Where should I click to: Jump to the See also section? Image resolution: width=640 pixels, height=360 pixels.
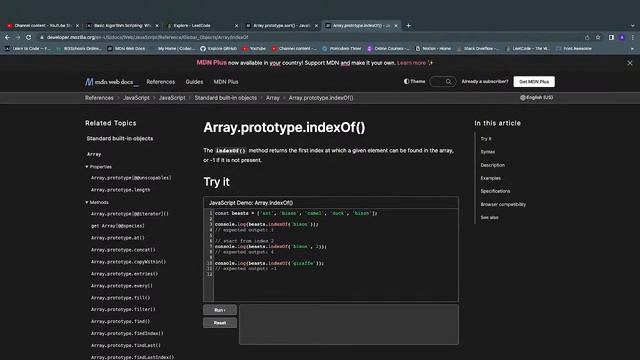click(489, 218)
